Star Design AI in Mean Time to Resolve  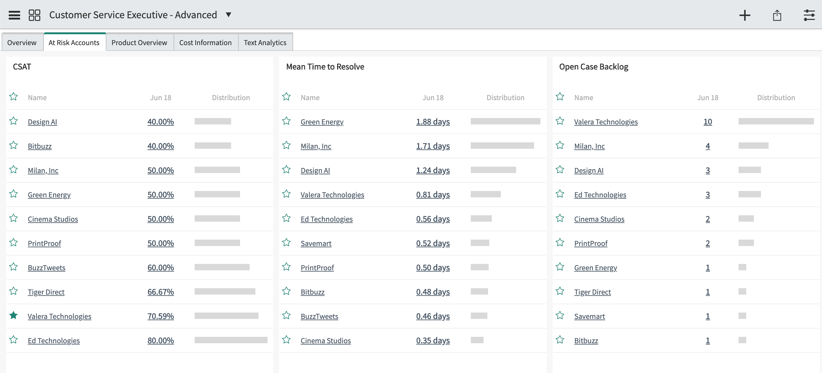tap(286, 170)
